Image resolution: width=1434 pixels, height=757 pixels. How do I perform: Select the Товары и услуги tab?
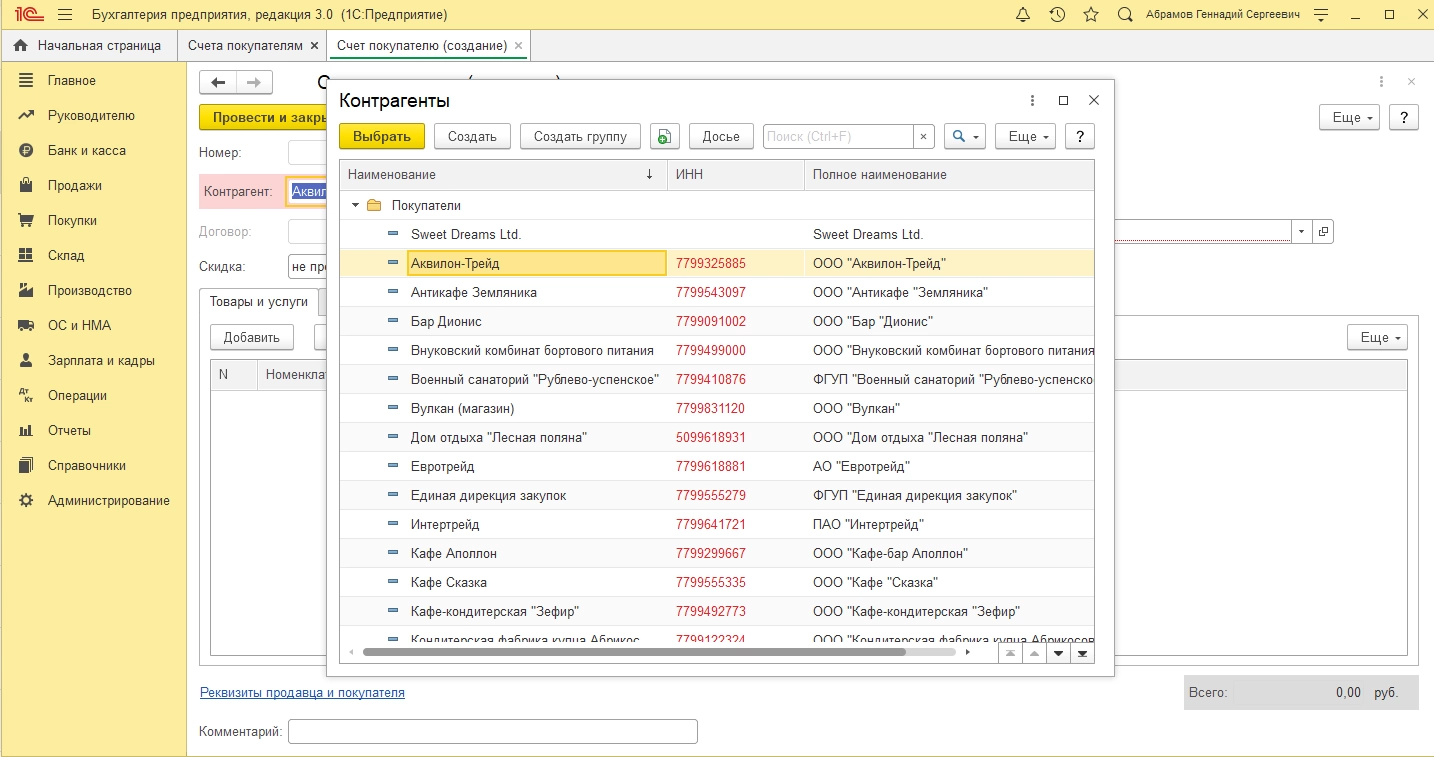[x=259, y=302]
